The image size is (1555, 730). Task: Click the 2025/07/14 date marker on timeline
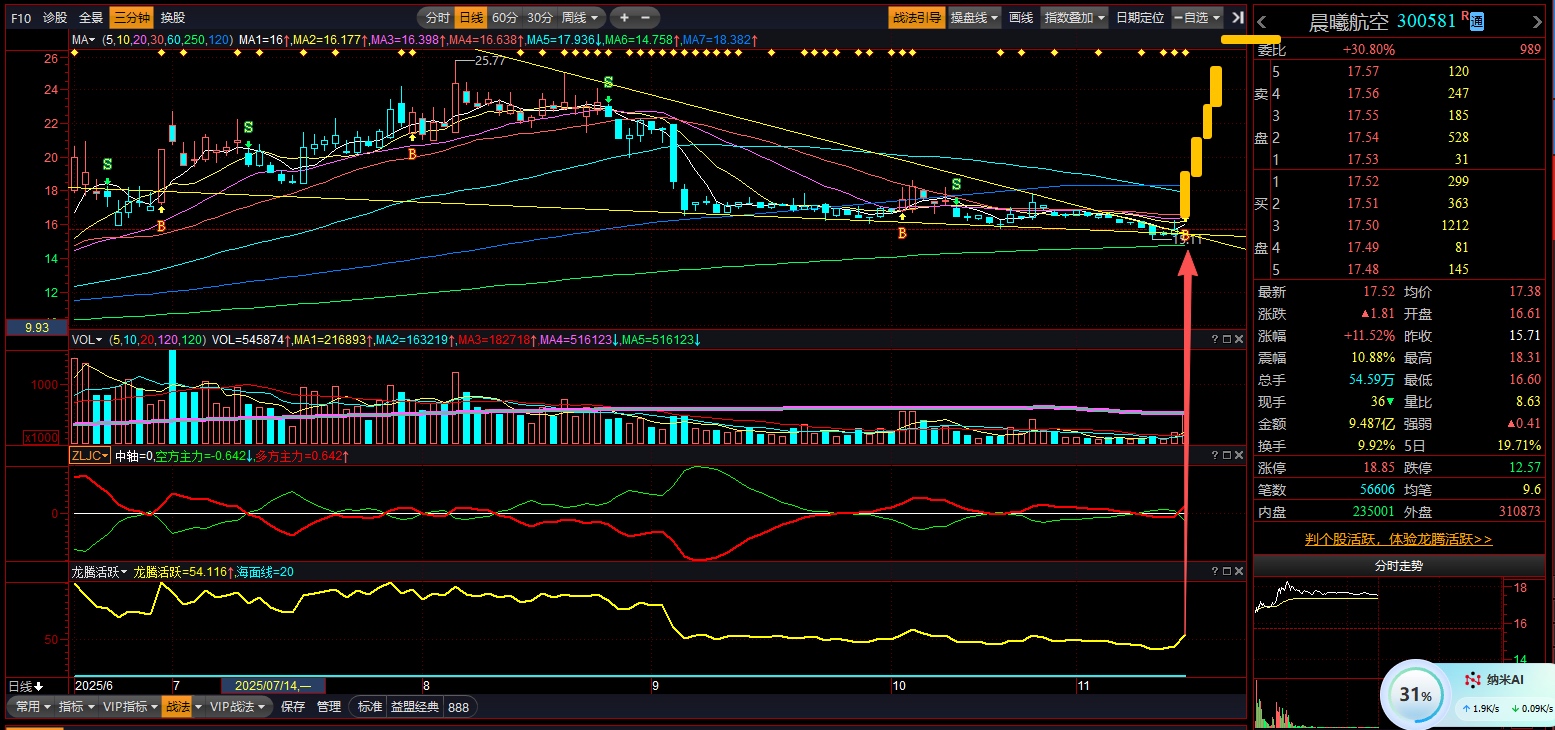pos(272,686)
